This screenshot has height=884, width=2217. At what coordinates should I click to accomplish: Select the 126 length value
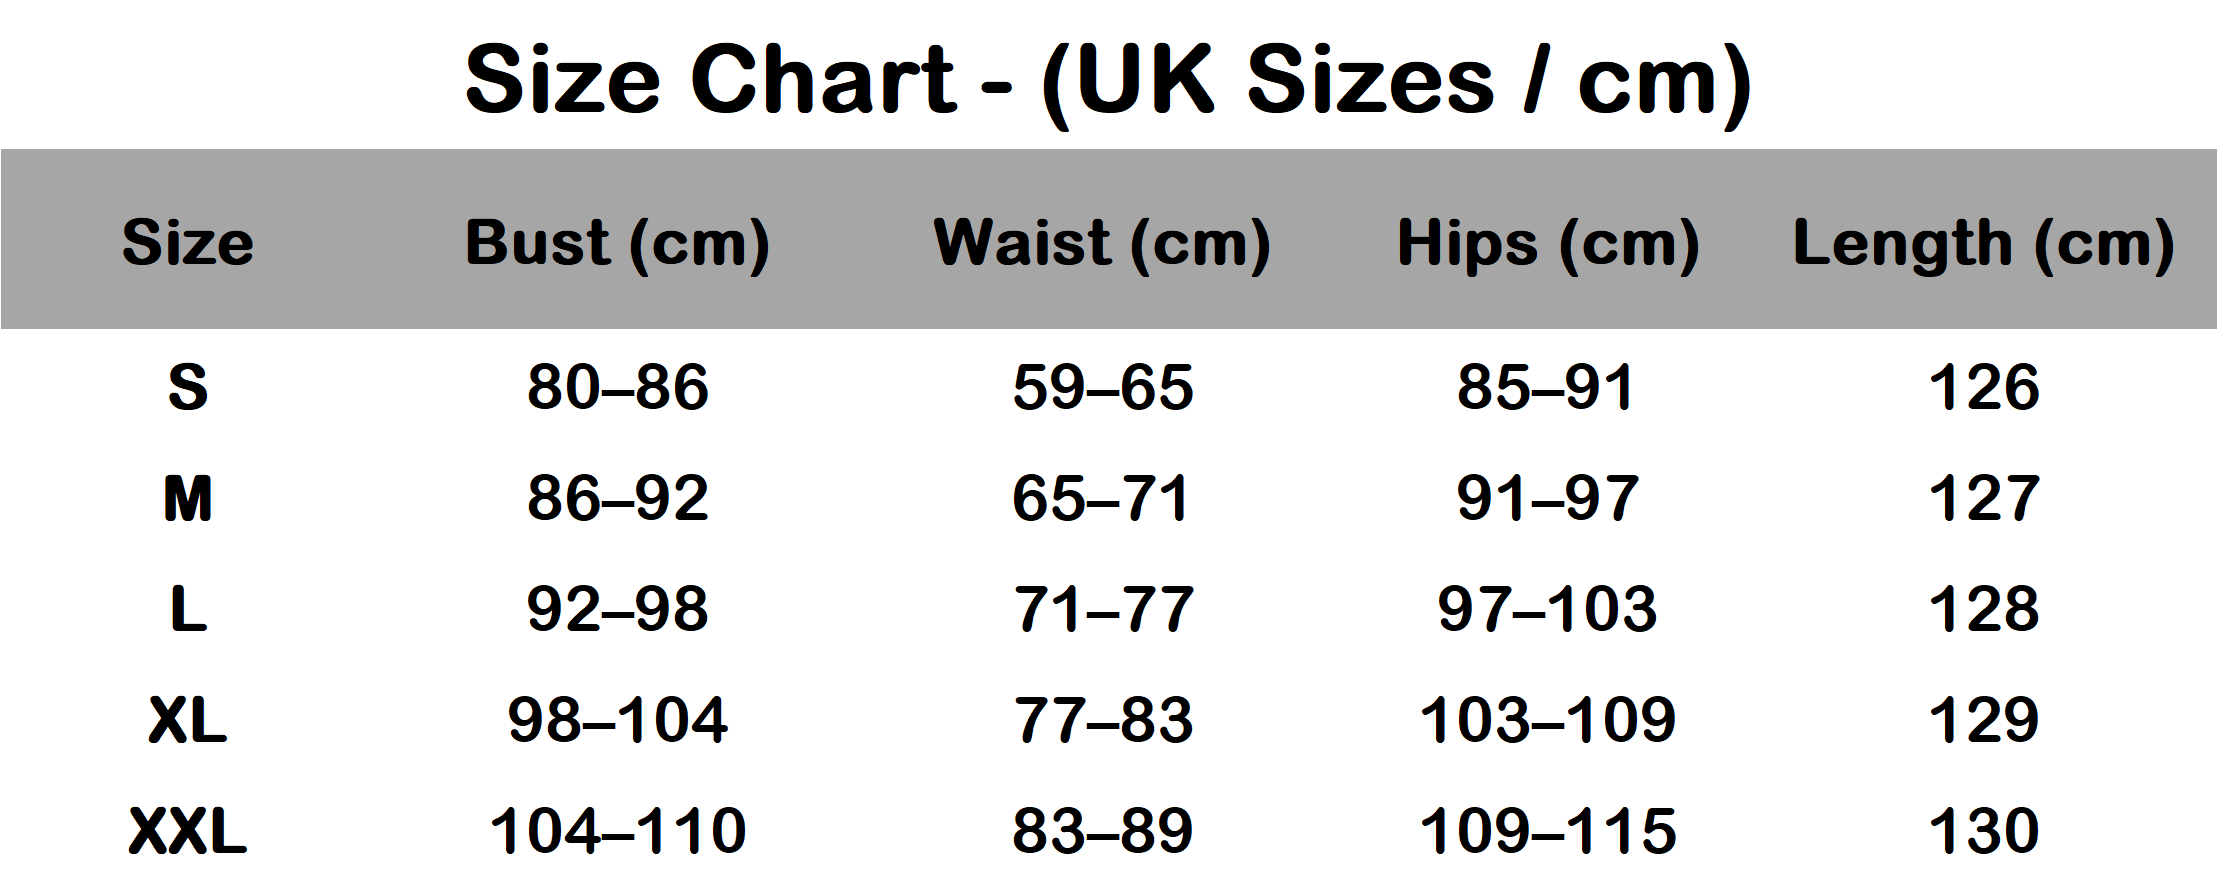pyautogui.click(x=1983, y=388)
